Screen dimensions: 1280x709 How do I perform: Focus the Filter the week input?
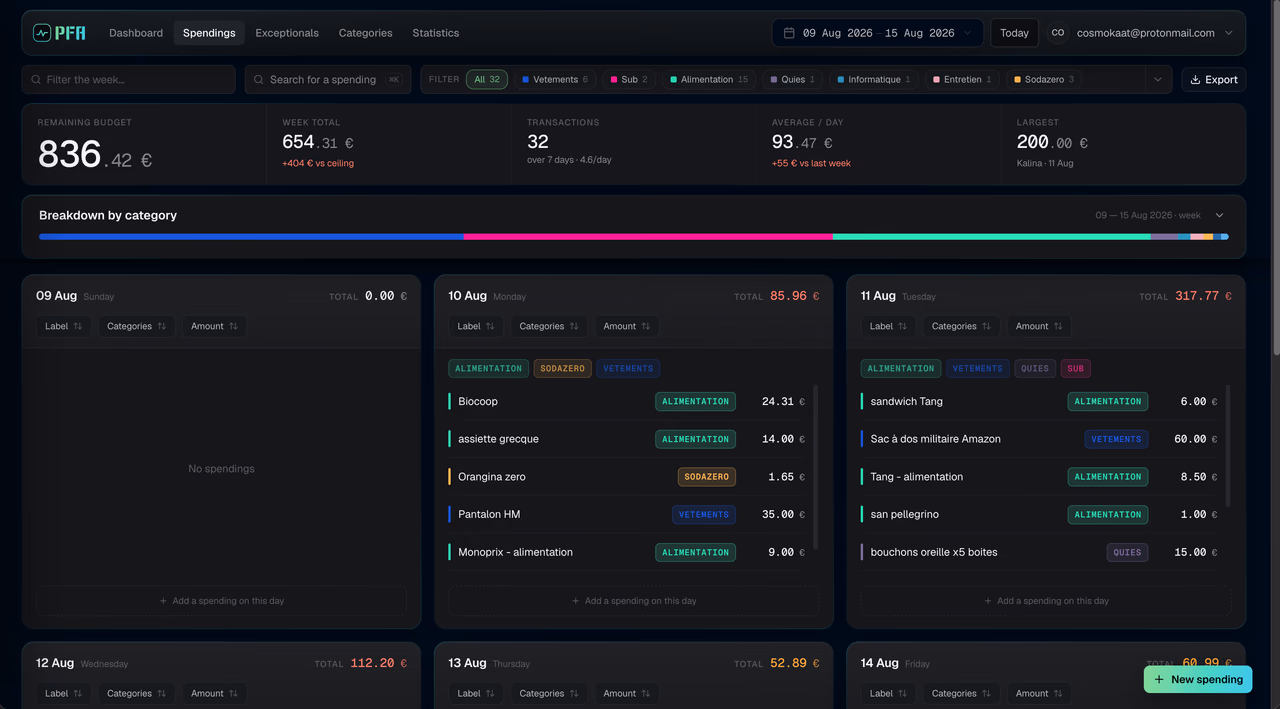click(x=129, y=80)
